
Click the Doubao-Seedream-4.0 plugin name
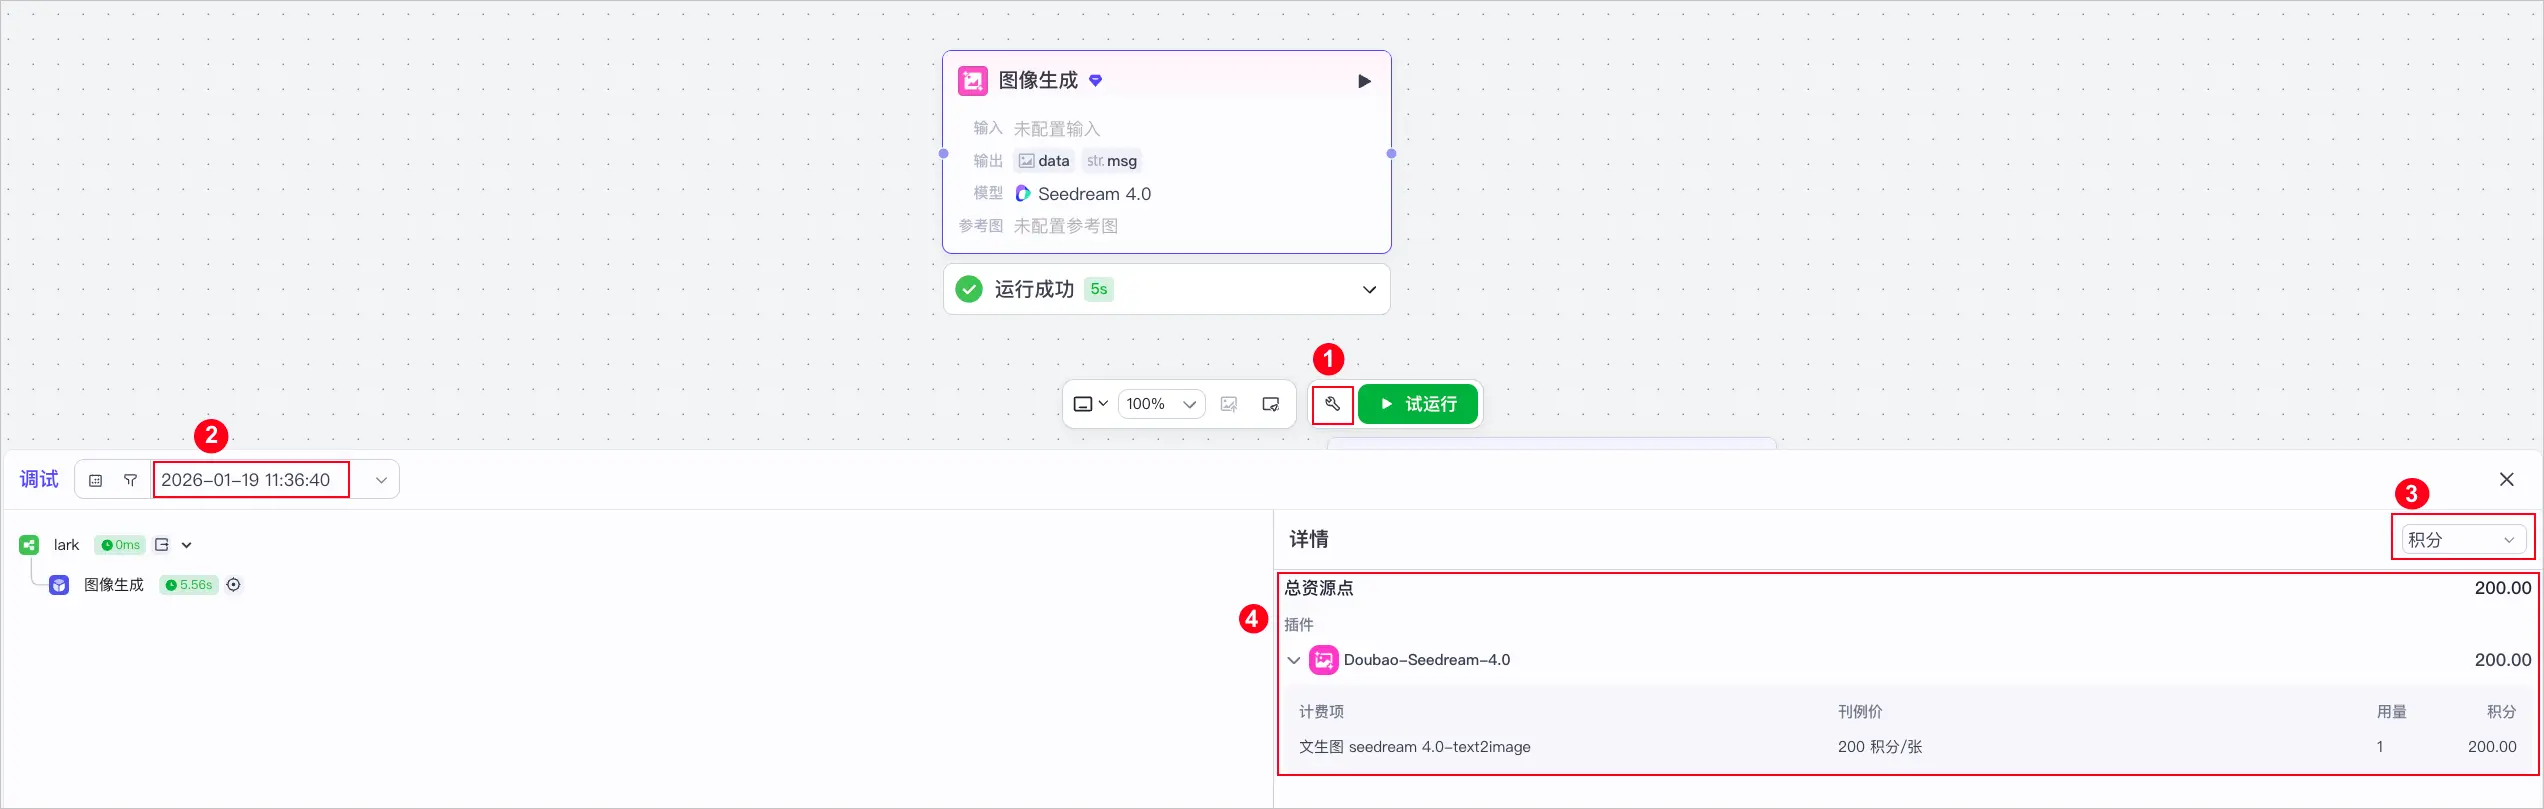pos(1426,660)
